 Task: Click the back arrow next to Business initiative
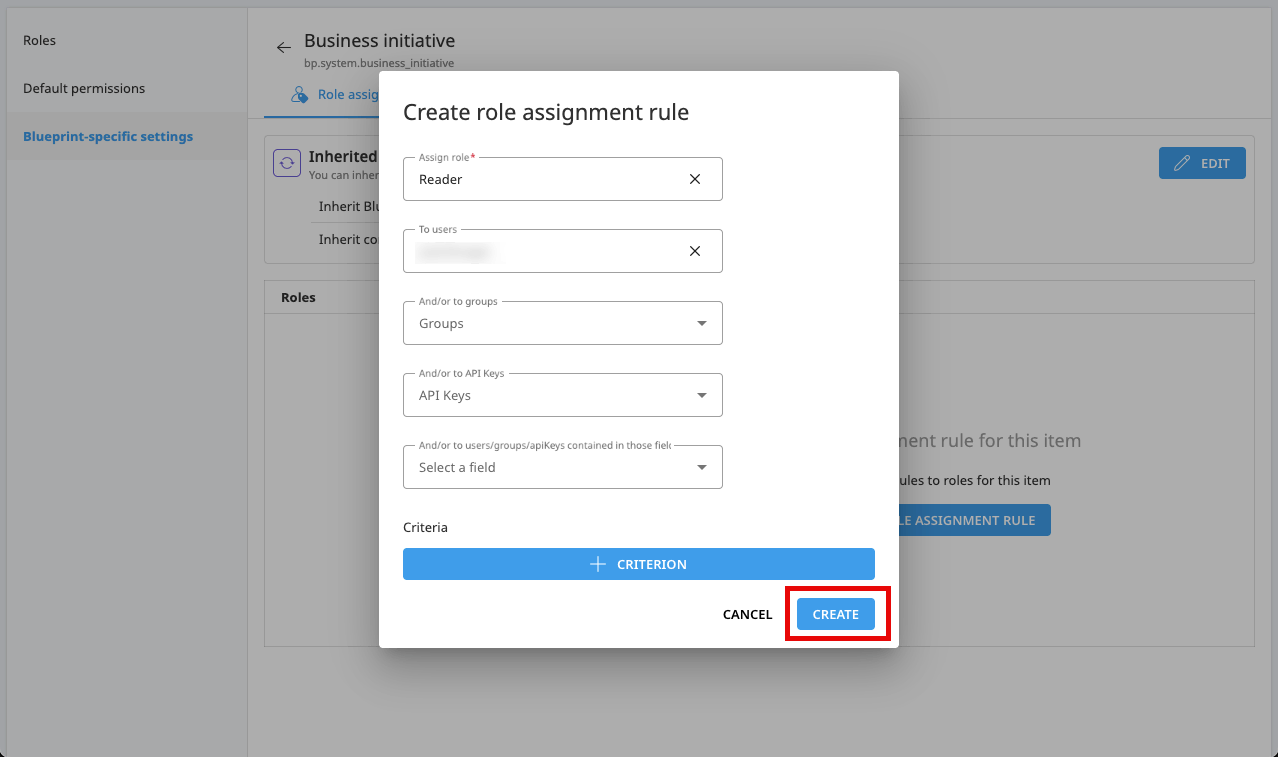pos(283,46)
